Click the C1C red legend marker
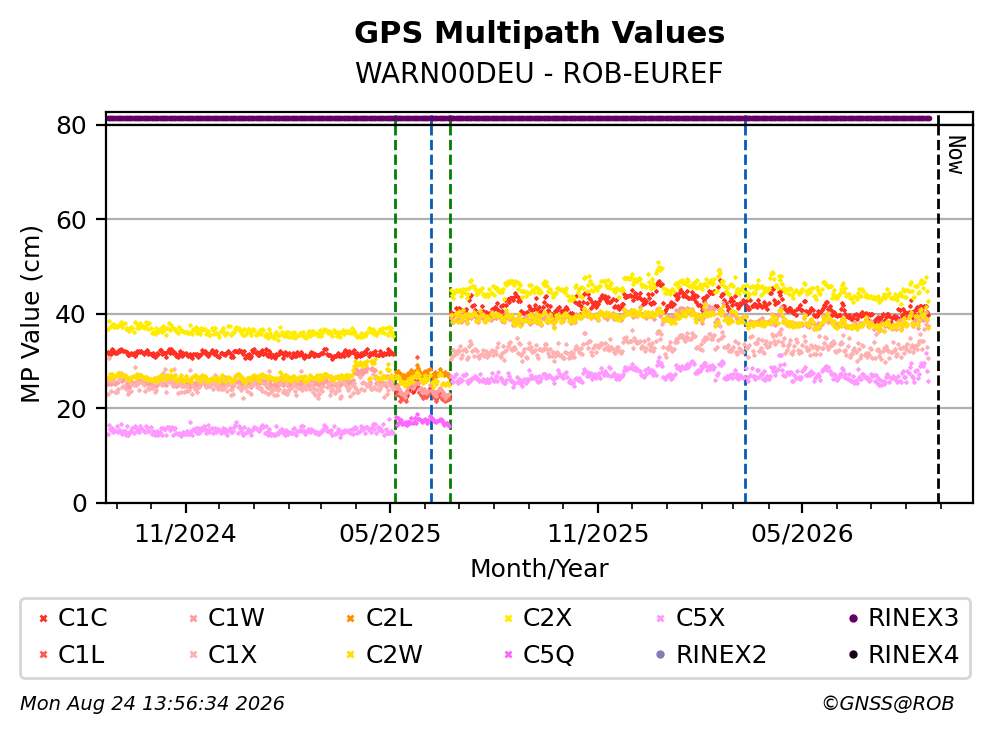 [x=43, y=619]
